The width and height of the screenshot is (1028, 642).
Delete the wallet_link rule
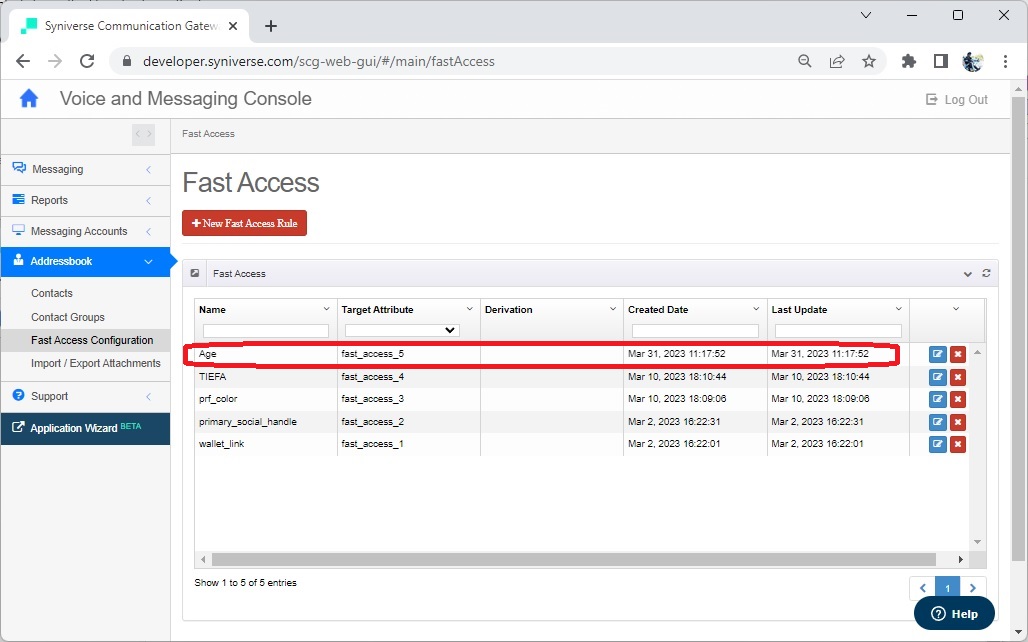point(958,444)
